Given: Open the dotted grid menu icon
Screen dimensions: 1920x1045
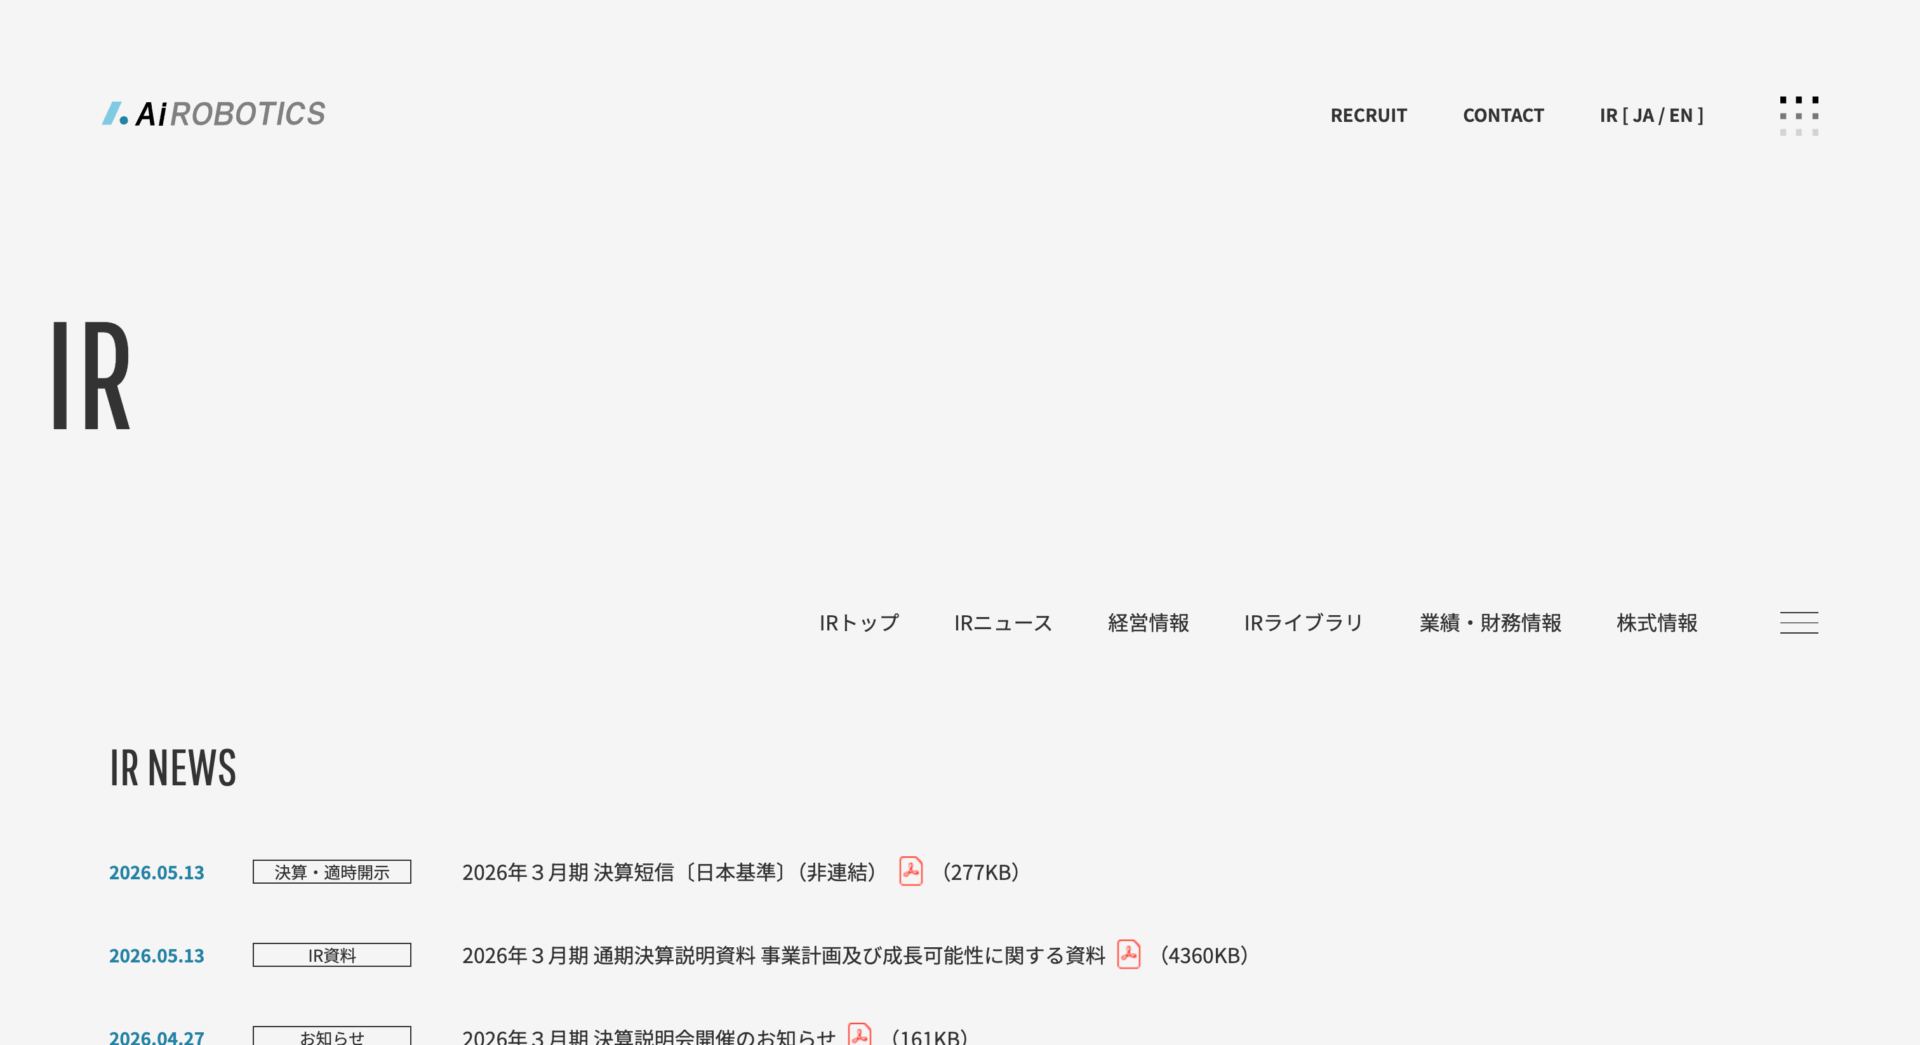Looking at the screenshot, I should pyautogui.click(x=1799, y=116).
